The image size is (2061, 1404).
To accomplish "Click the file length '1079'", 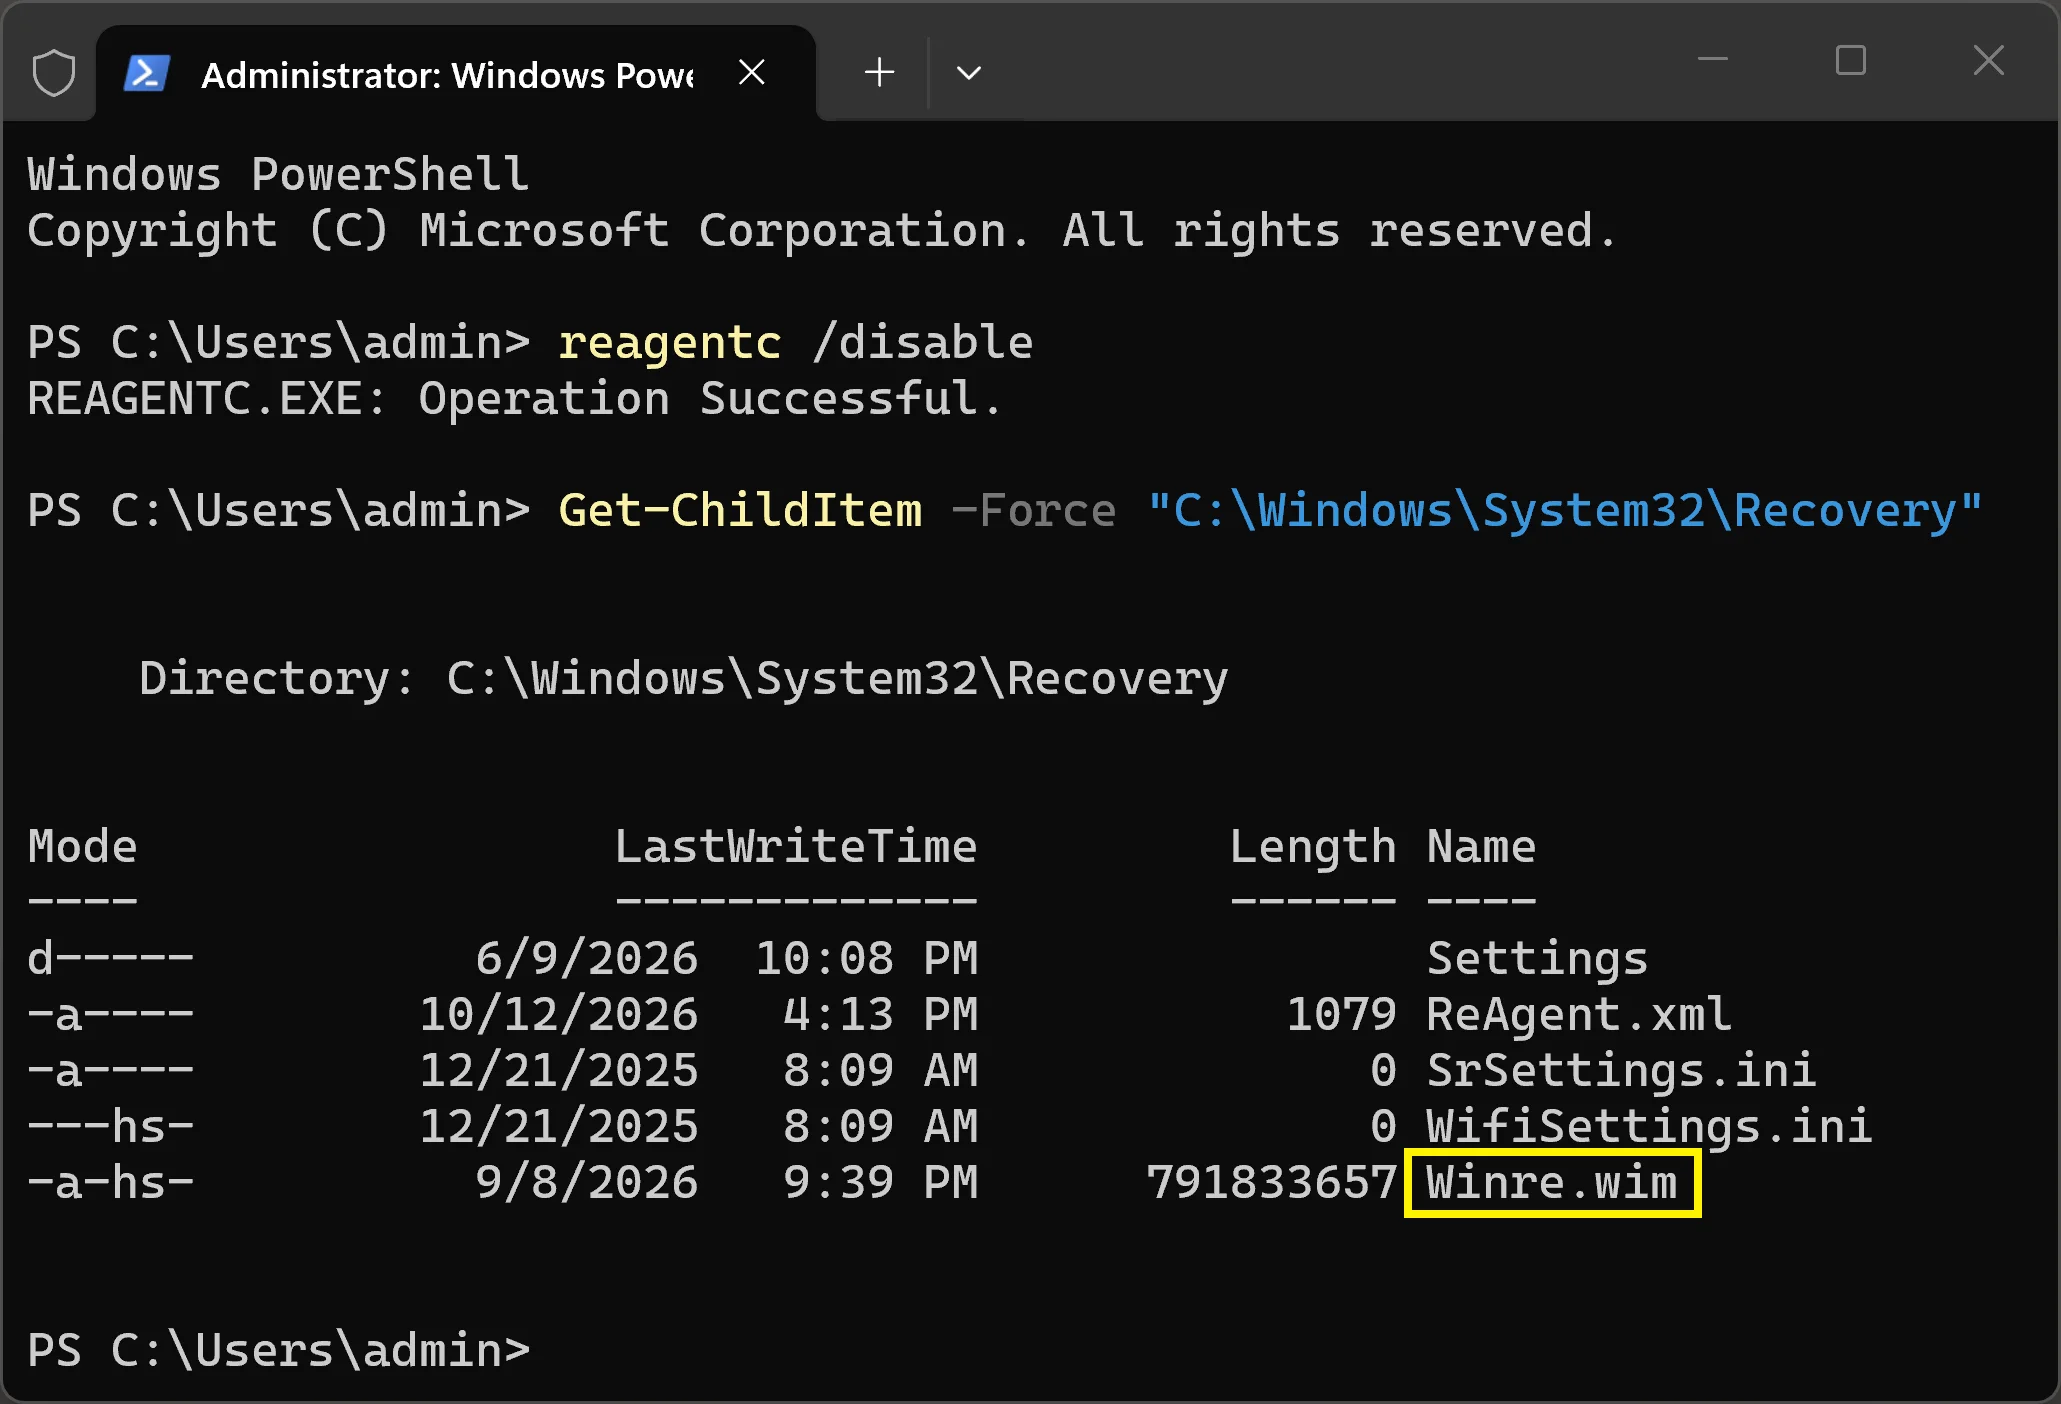I will (x=1341, y=1015).
